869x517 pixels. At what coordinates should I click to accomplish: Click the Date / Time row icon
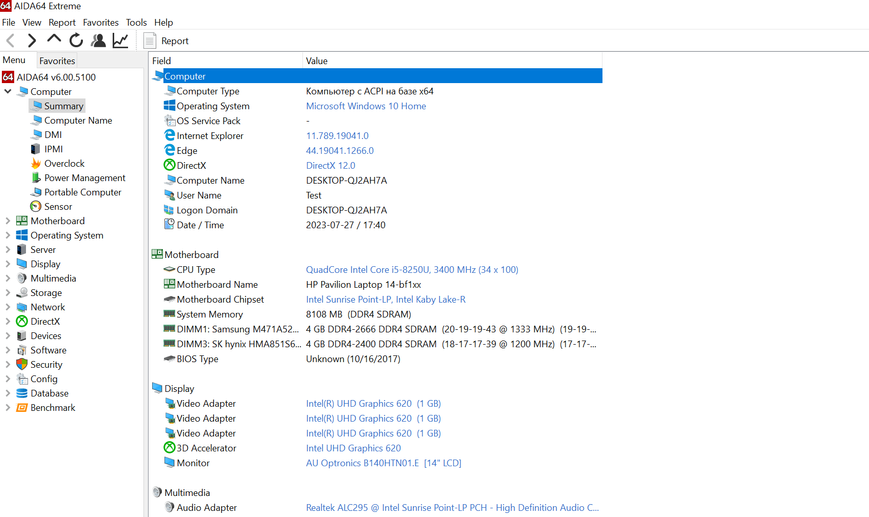170,224
